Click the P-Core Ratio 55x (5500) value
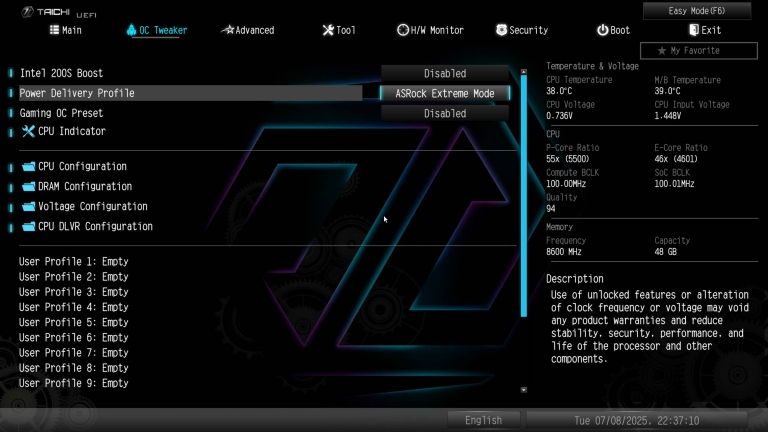Screen dimensions: 768x432 click(568, 159)
